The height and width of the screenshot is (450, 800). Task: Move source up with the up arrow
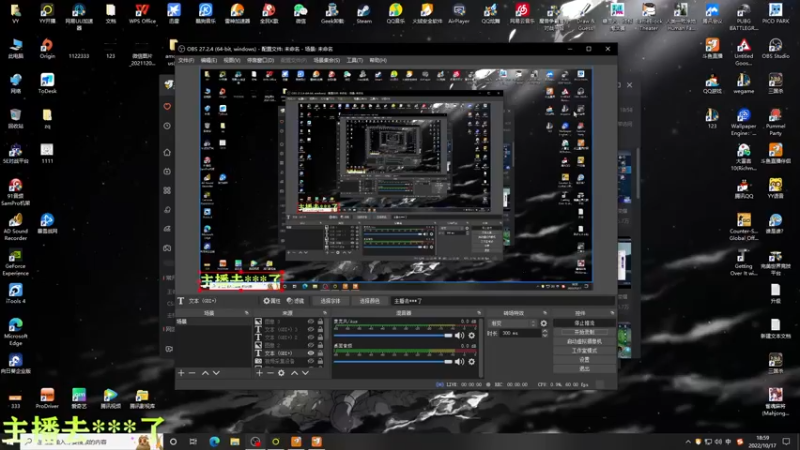[x=294, y=373]
